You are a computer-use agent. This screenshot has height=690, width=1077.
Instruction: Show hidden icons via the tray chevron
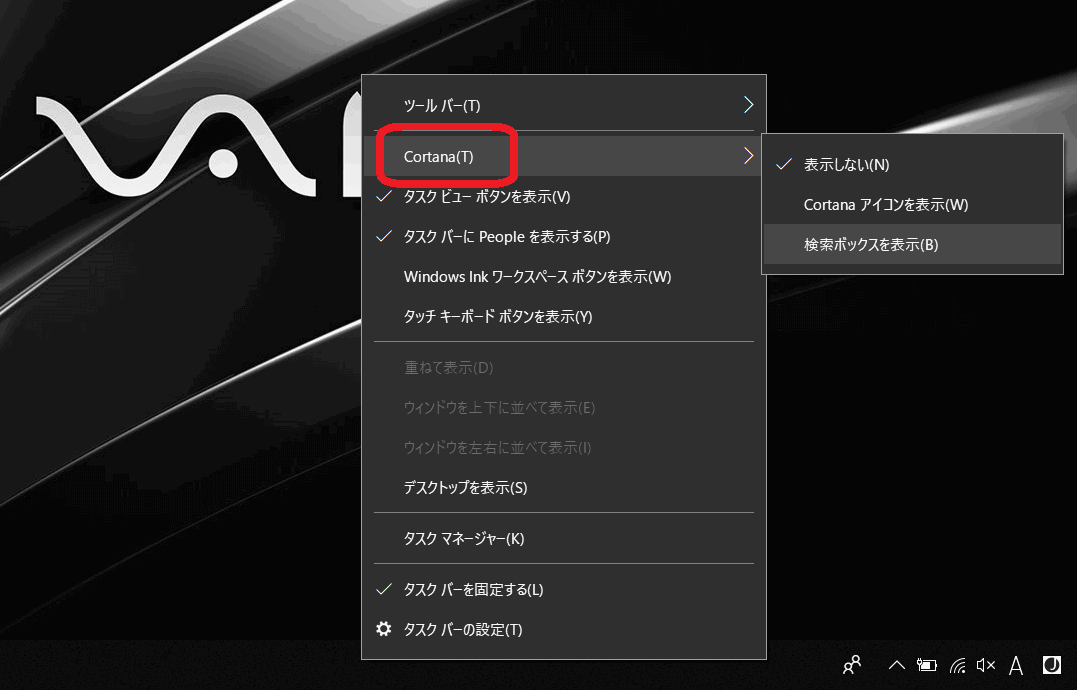click(x=896, y=665)
